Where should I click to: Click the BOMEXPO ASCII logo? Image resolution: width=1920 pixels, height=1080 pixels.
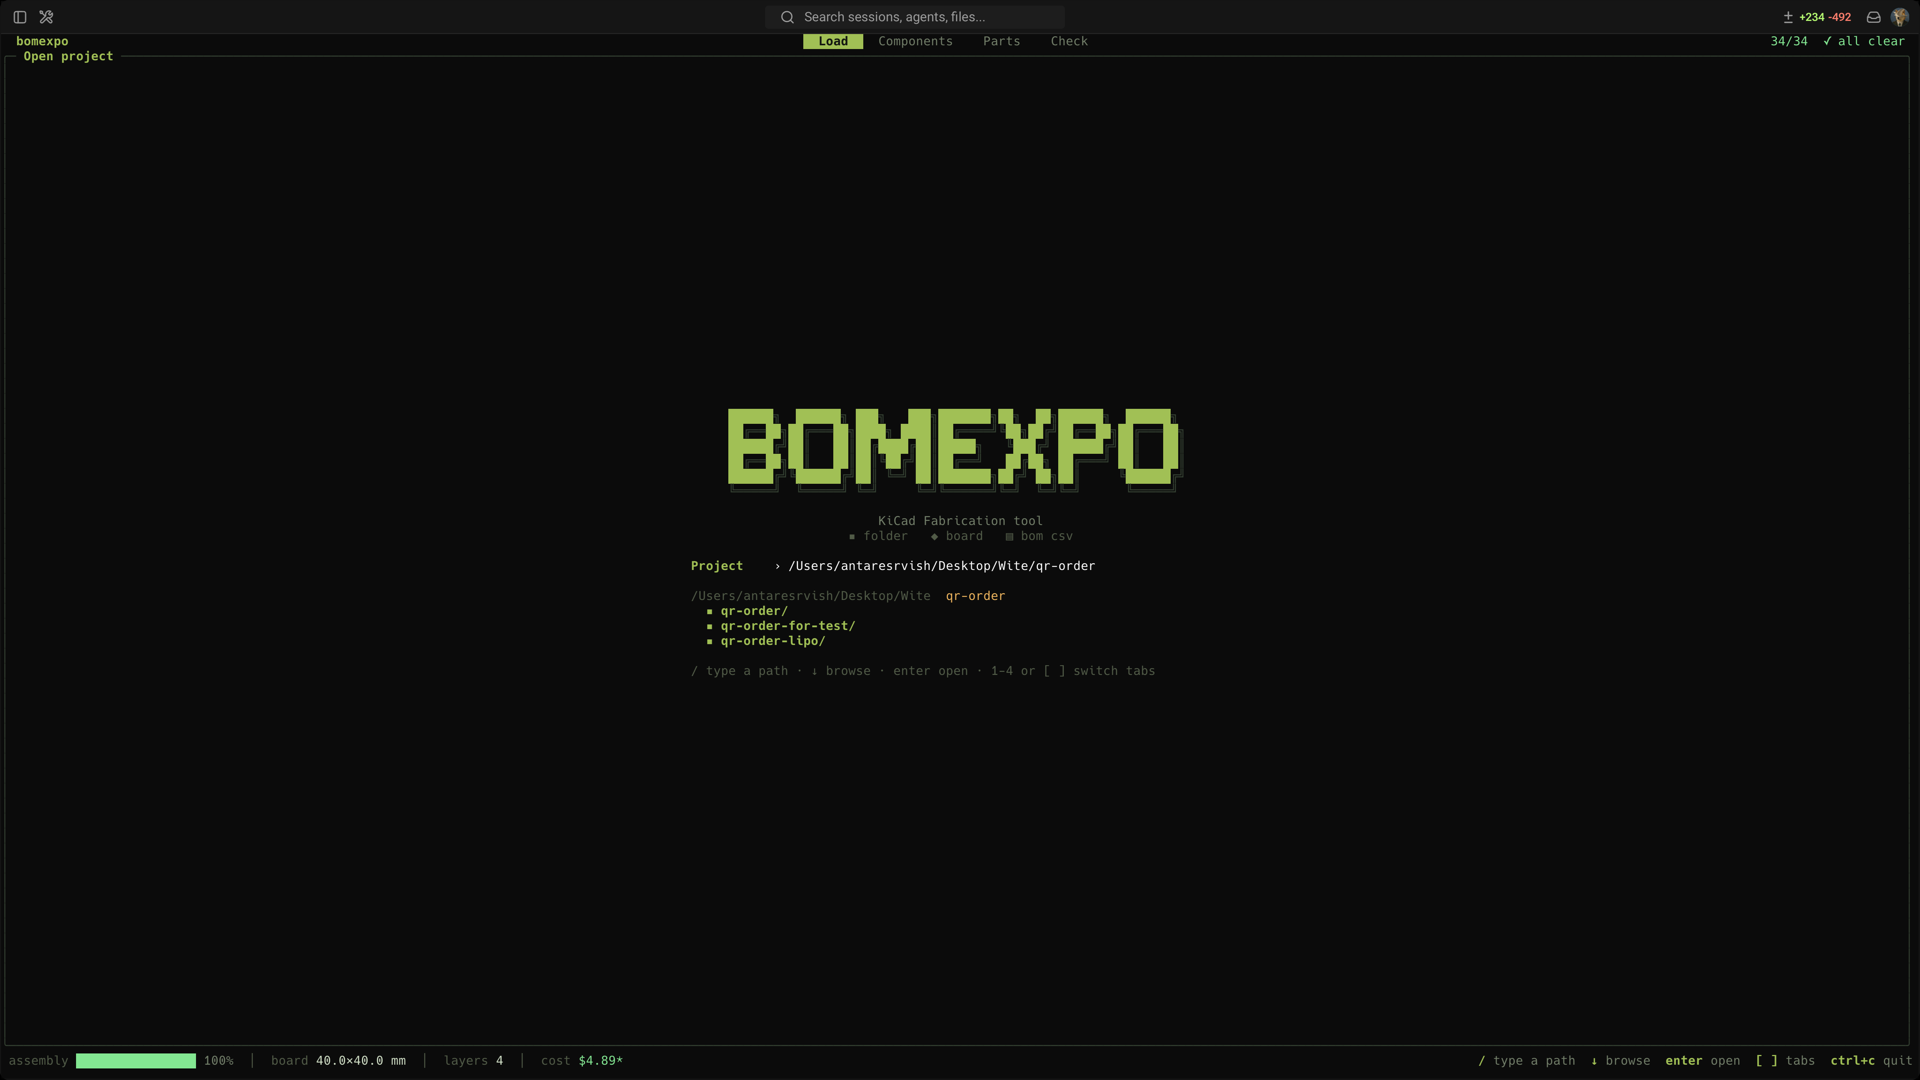[x=955, y=449]
